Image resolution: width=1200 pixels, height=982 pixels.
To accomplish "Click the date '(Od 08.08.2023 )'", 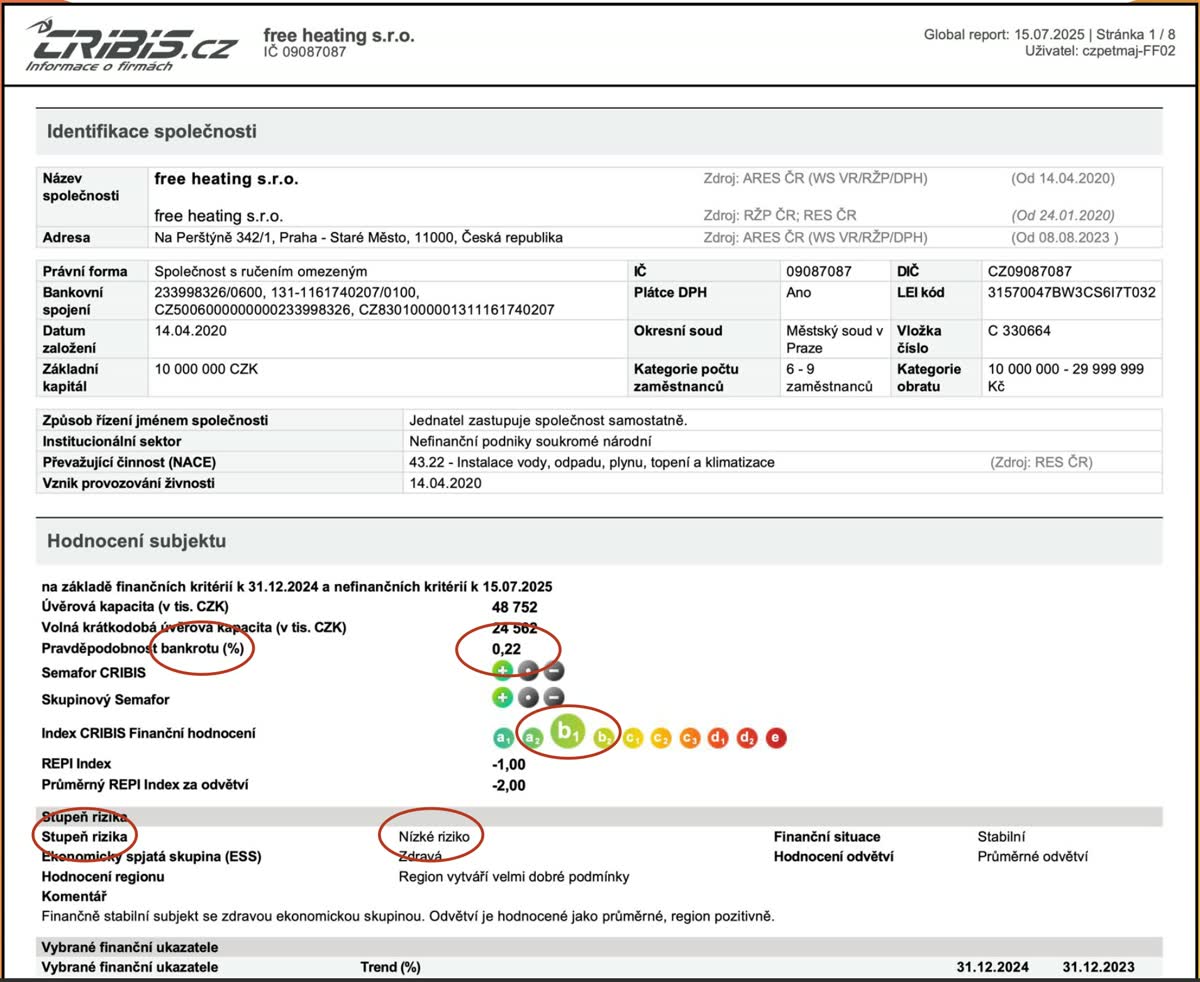I will pyautogui.click(x=1064, y=238).
